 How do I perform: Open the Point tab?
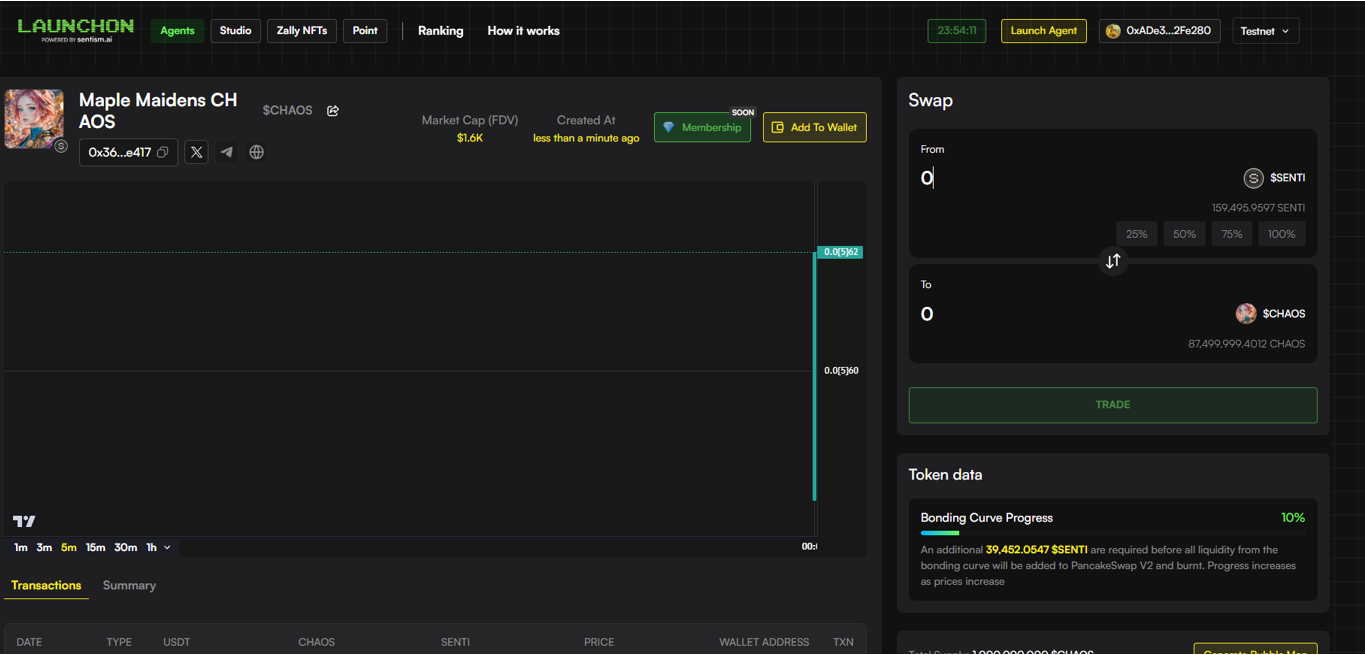coord(365,31)
